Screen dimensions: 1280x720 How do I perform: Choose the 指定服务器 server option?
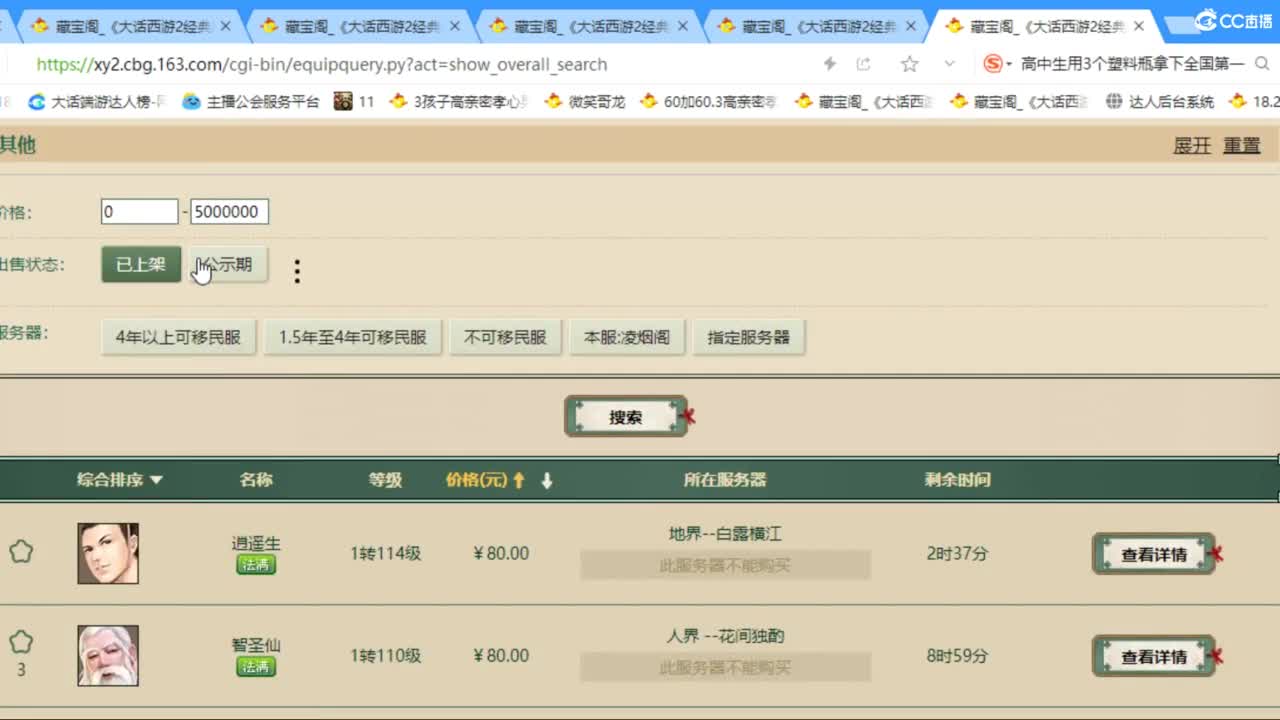pyautogui.click(x=749, y=338)
